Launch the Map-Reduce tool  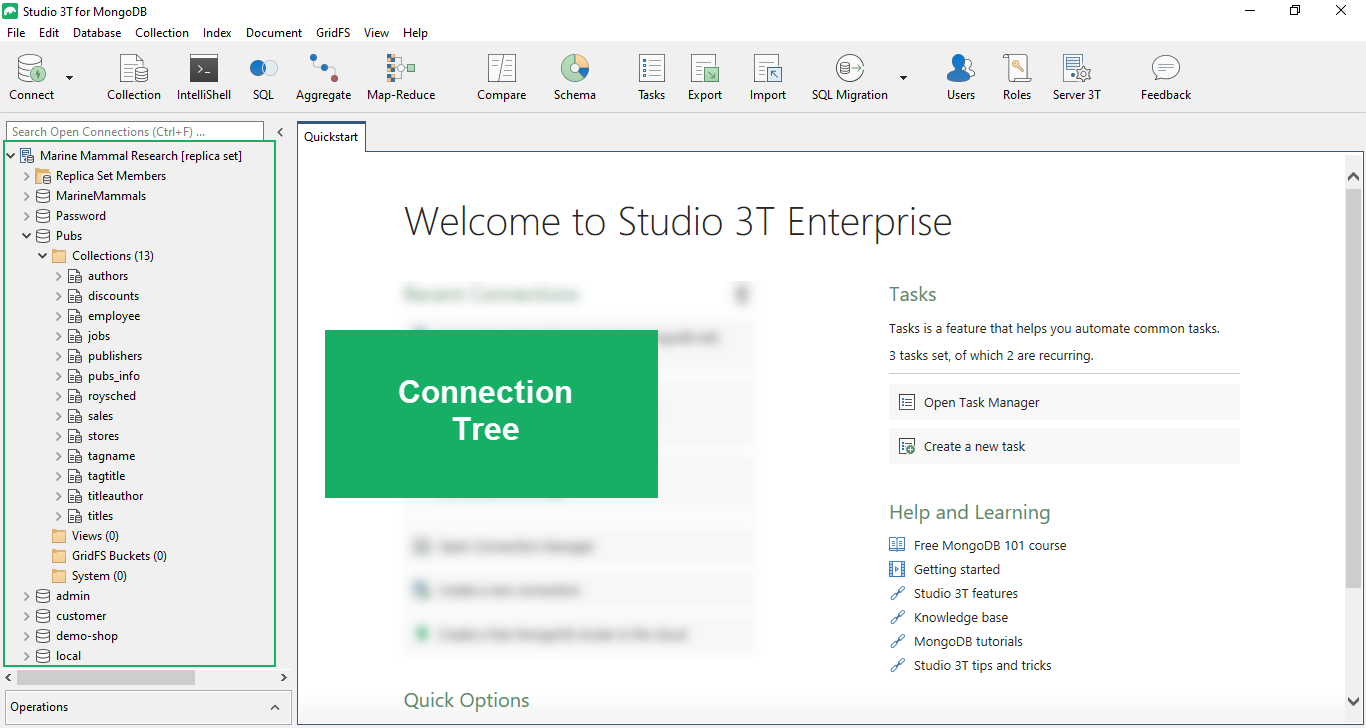click(x=400, y=77)
